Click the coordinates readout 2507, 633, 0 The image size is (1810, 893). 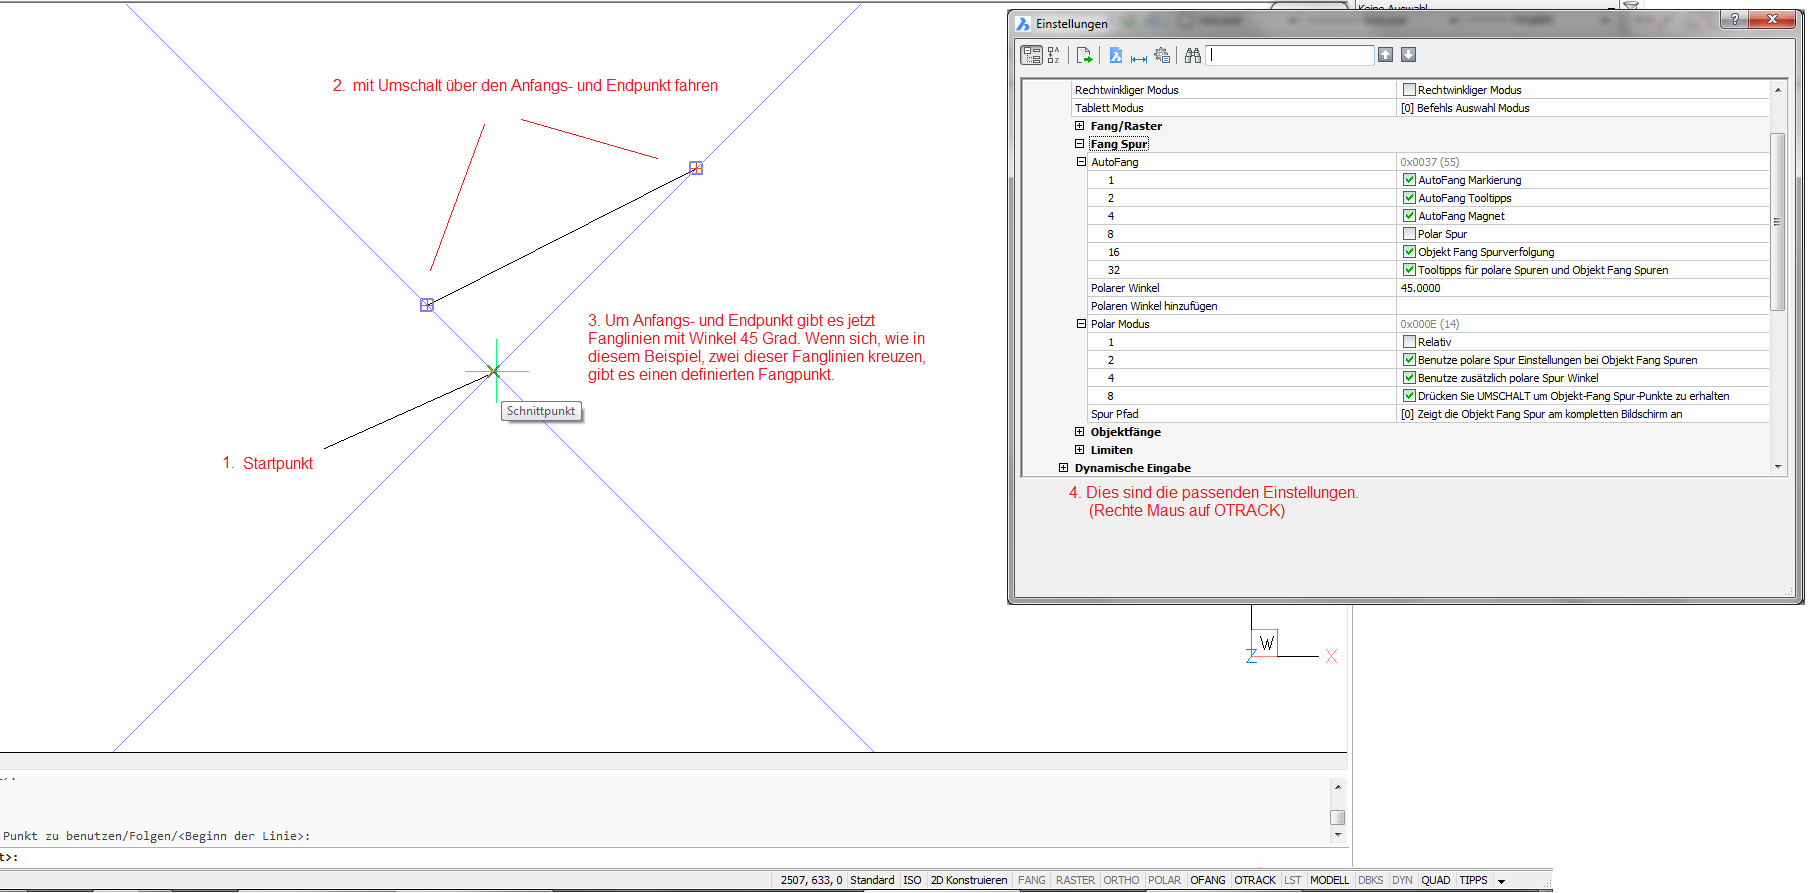click(x=811, y=880)
